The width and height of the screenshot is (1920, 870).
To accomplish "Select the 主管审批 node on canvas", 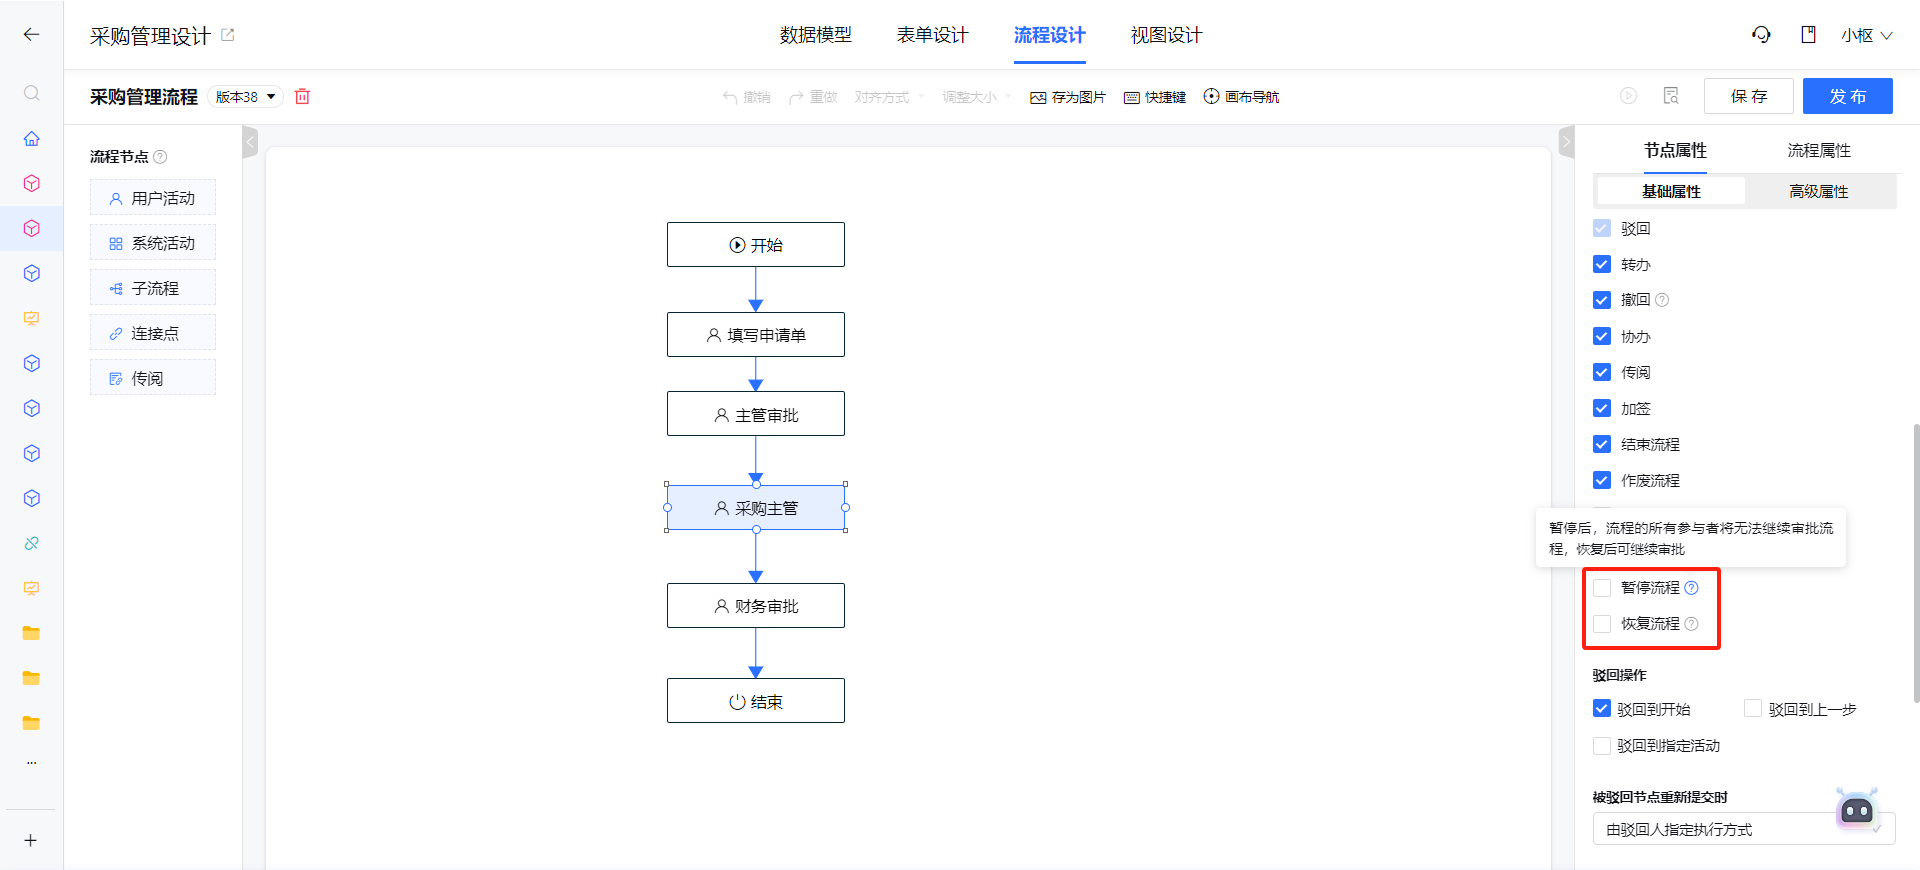I will [756, 414].
